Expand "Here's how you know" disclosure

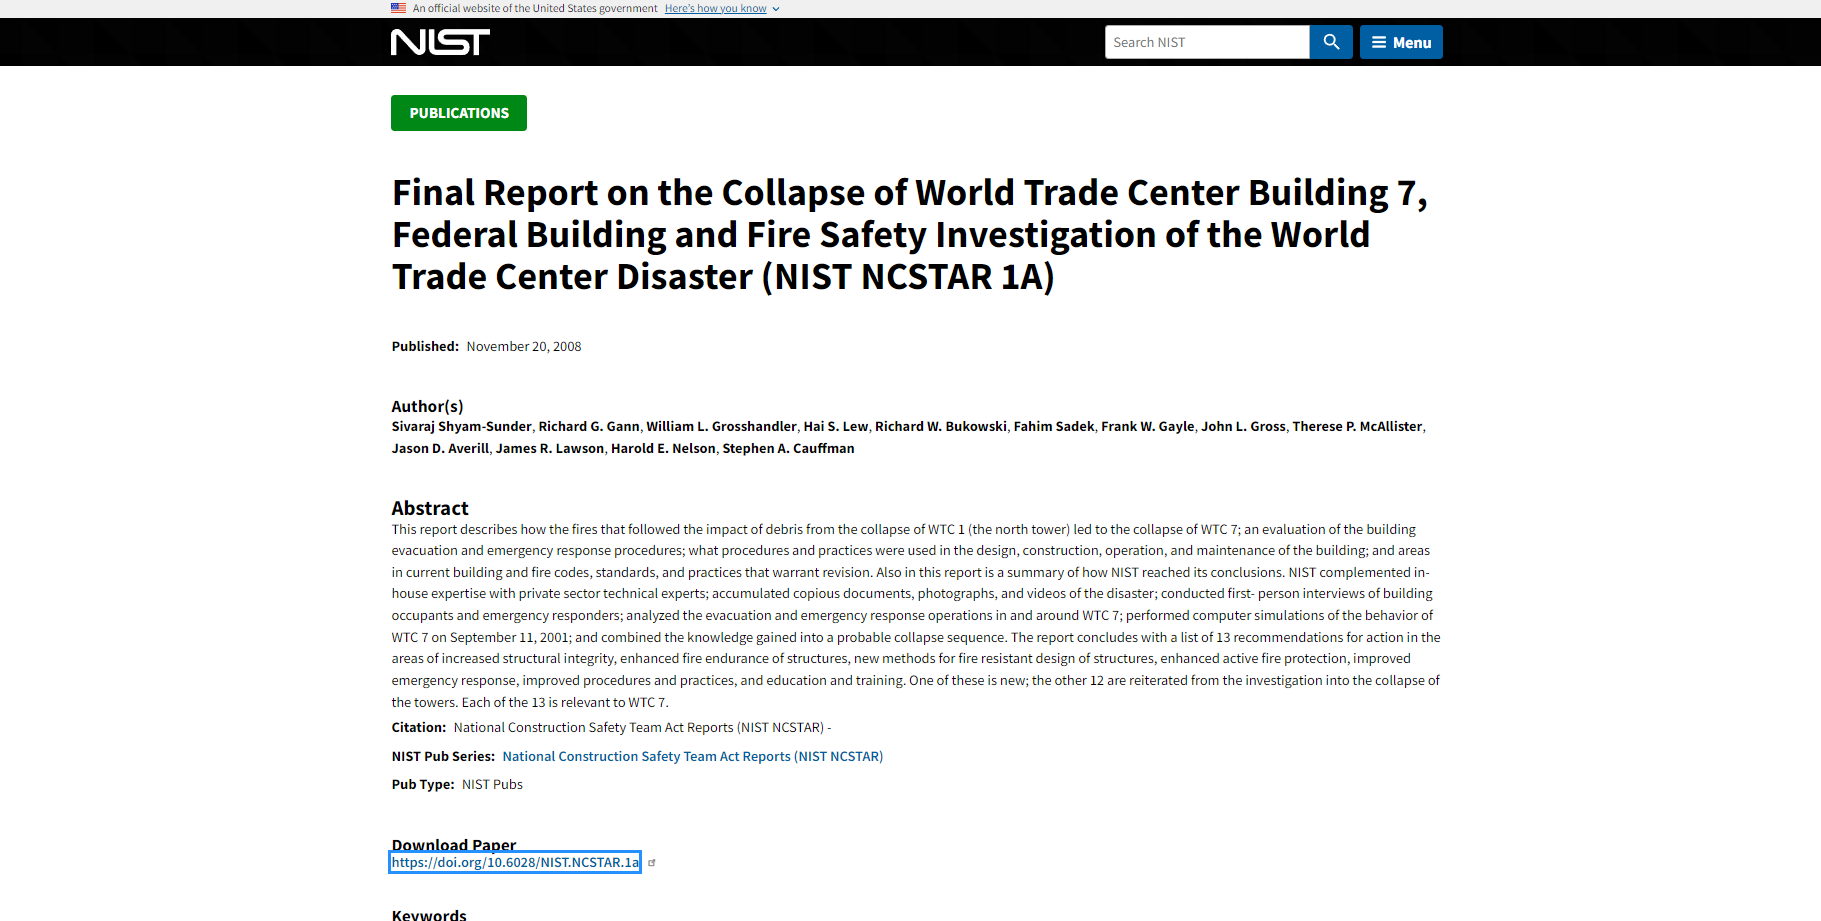tap(722, 8)
